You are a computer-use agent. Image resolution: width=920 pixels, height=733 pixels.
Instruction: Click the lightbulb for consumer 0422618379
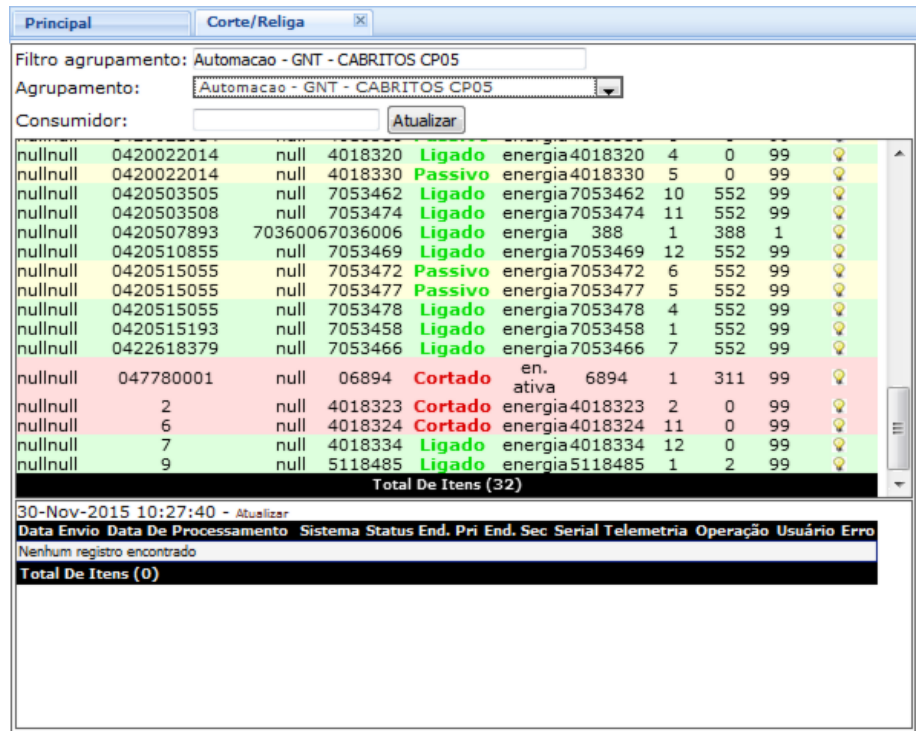[x=839, y=348]
